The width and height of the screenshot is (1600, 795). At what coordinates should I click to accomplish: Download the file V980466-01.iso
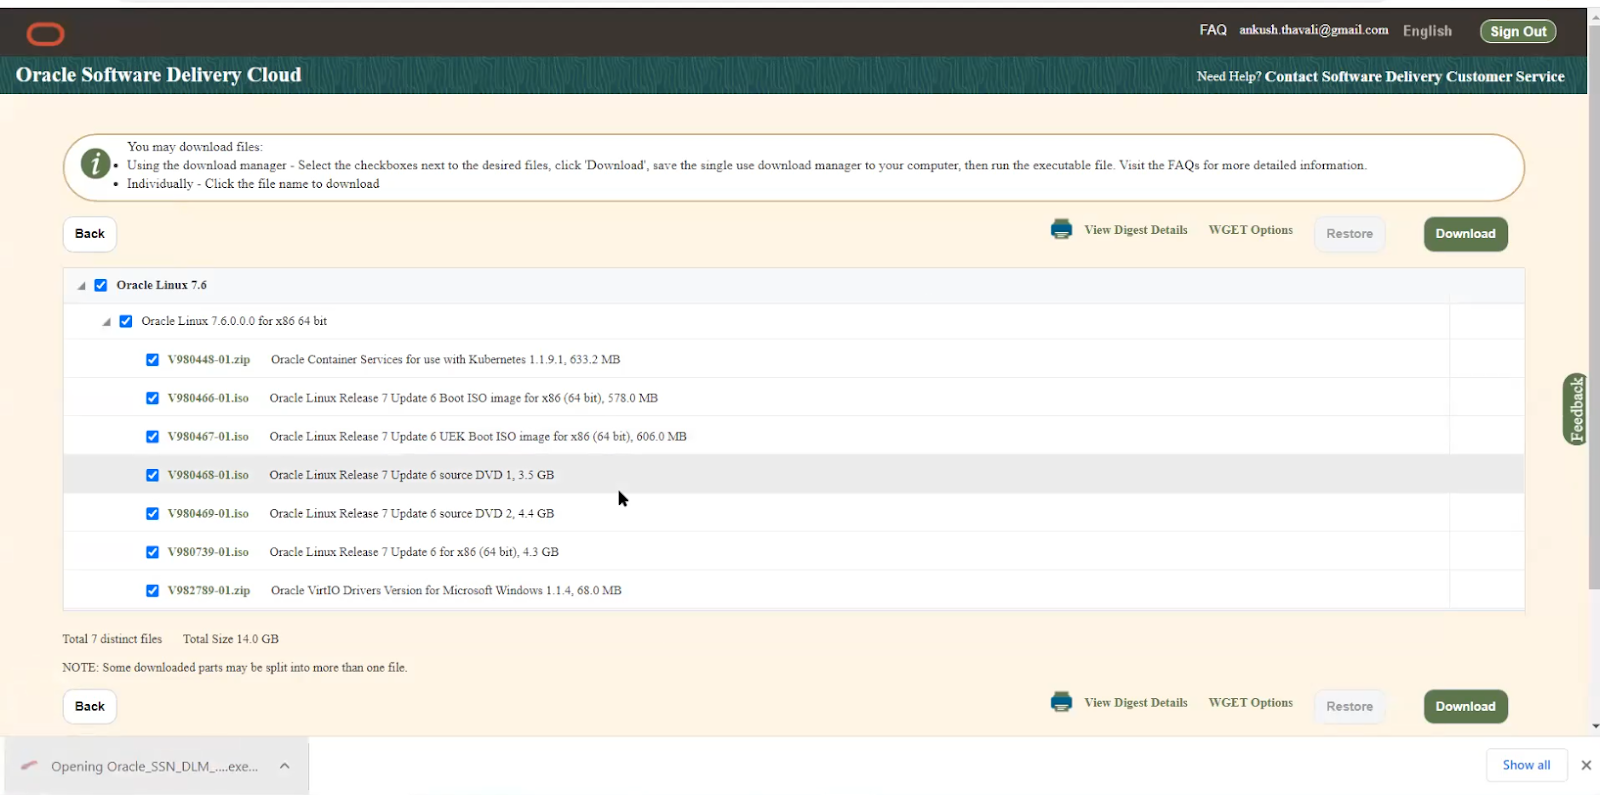pos(208,398)
